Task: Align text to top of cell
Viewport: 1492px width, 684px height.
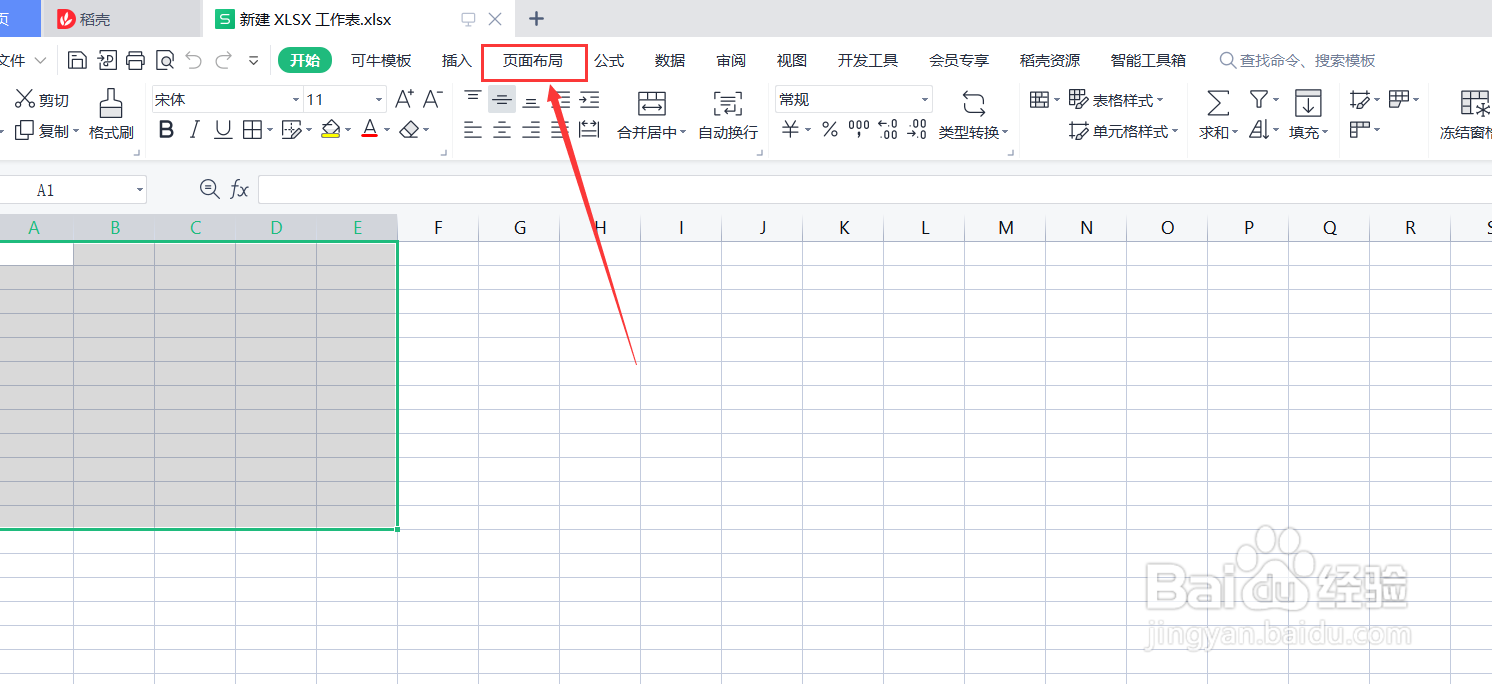Action: tap(473, 98)
